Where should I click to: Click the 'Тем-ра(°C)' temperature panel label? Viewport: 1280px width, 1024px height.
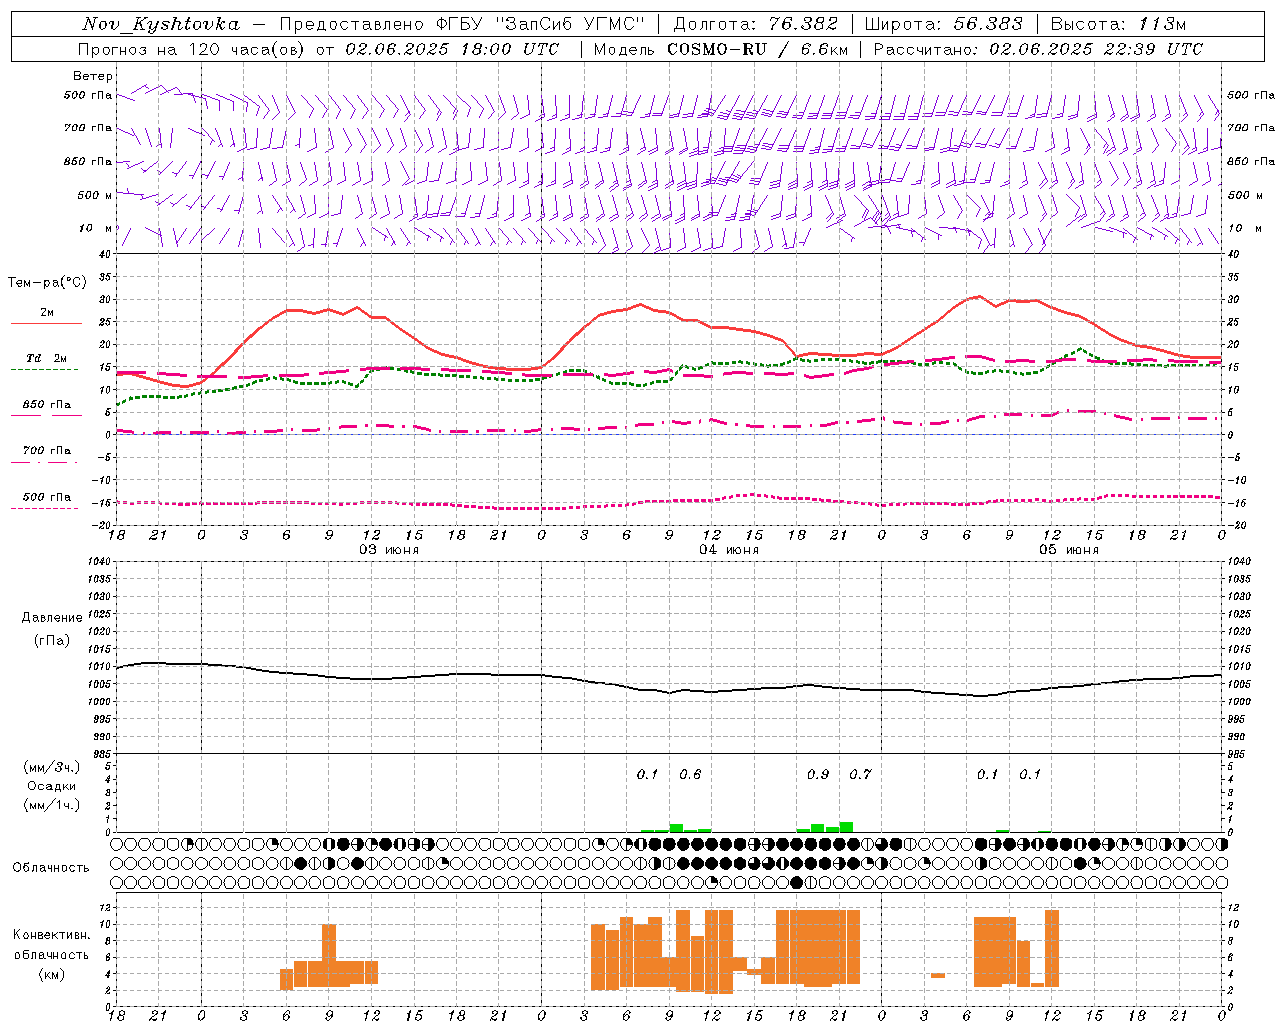47,283
